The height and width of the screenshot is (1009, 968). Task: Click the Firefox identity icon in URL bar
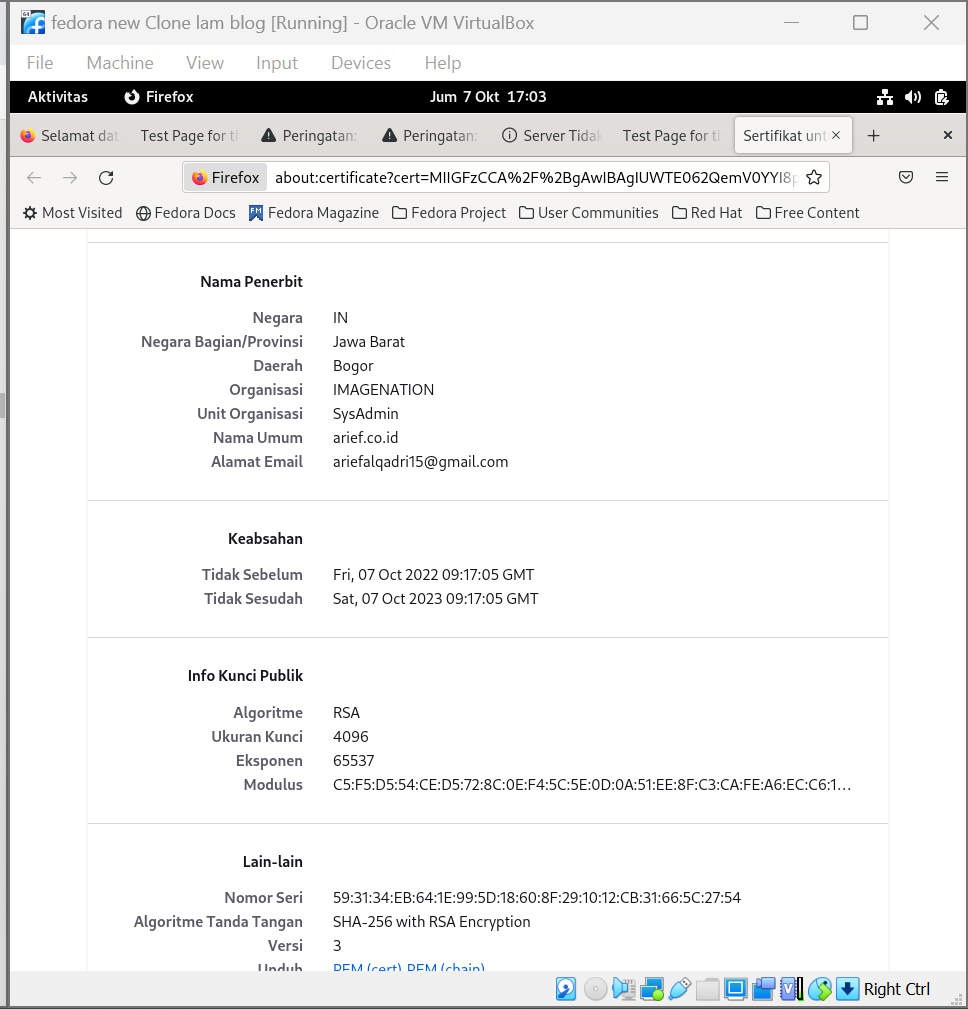click(226, 178)
